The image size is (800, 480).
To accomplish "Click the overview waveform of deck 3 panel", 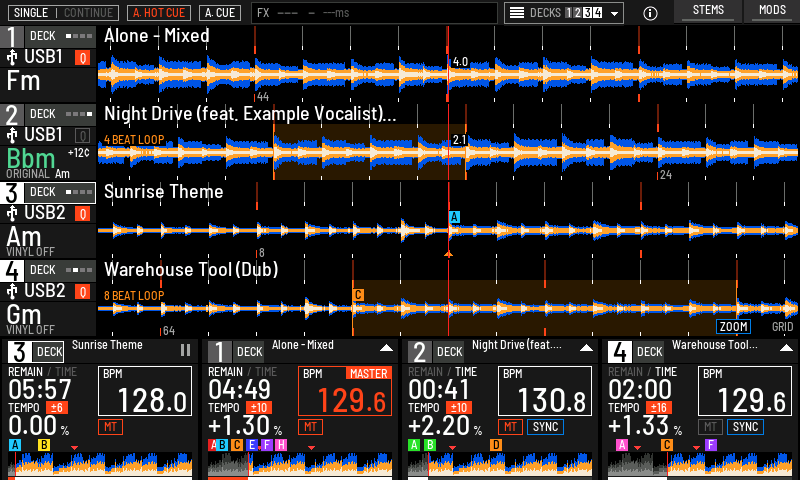I will pos(100,465).
